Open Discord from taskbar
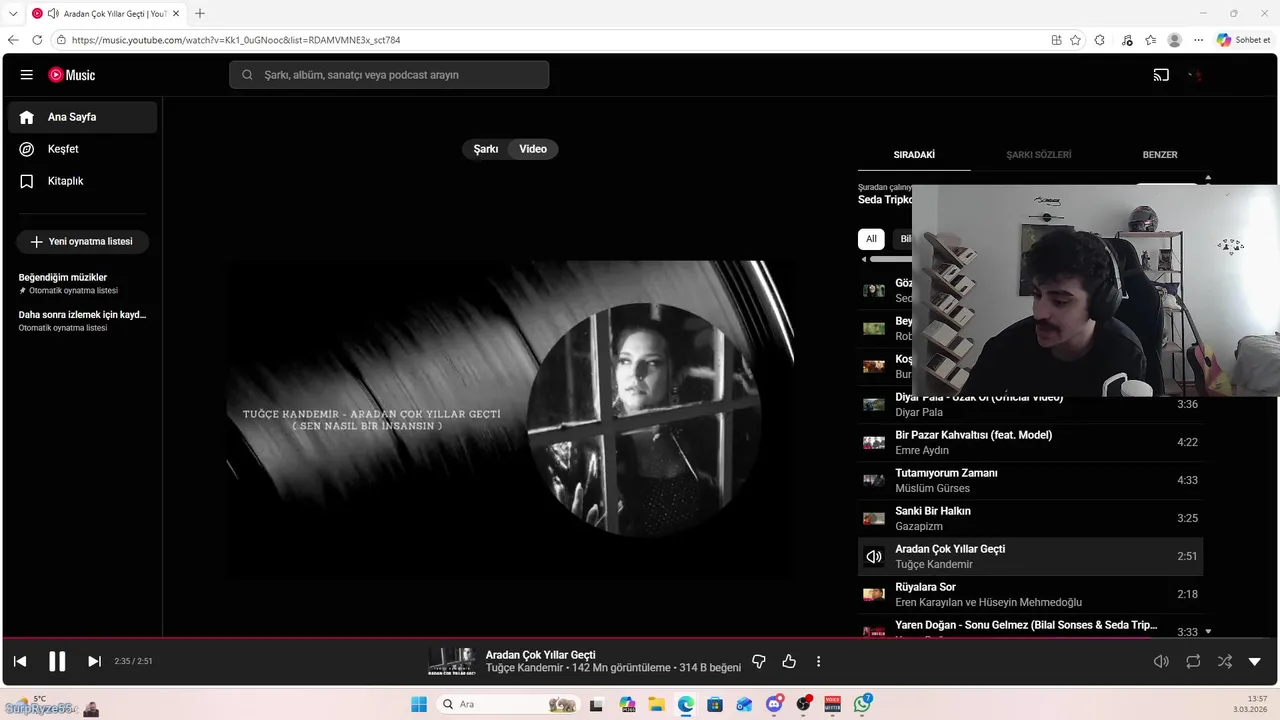1280x720 pixels. pyautogui.click(x=774, y=704)
